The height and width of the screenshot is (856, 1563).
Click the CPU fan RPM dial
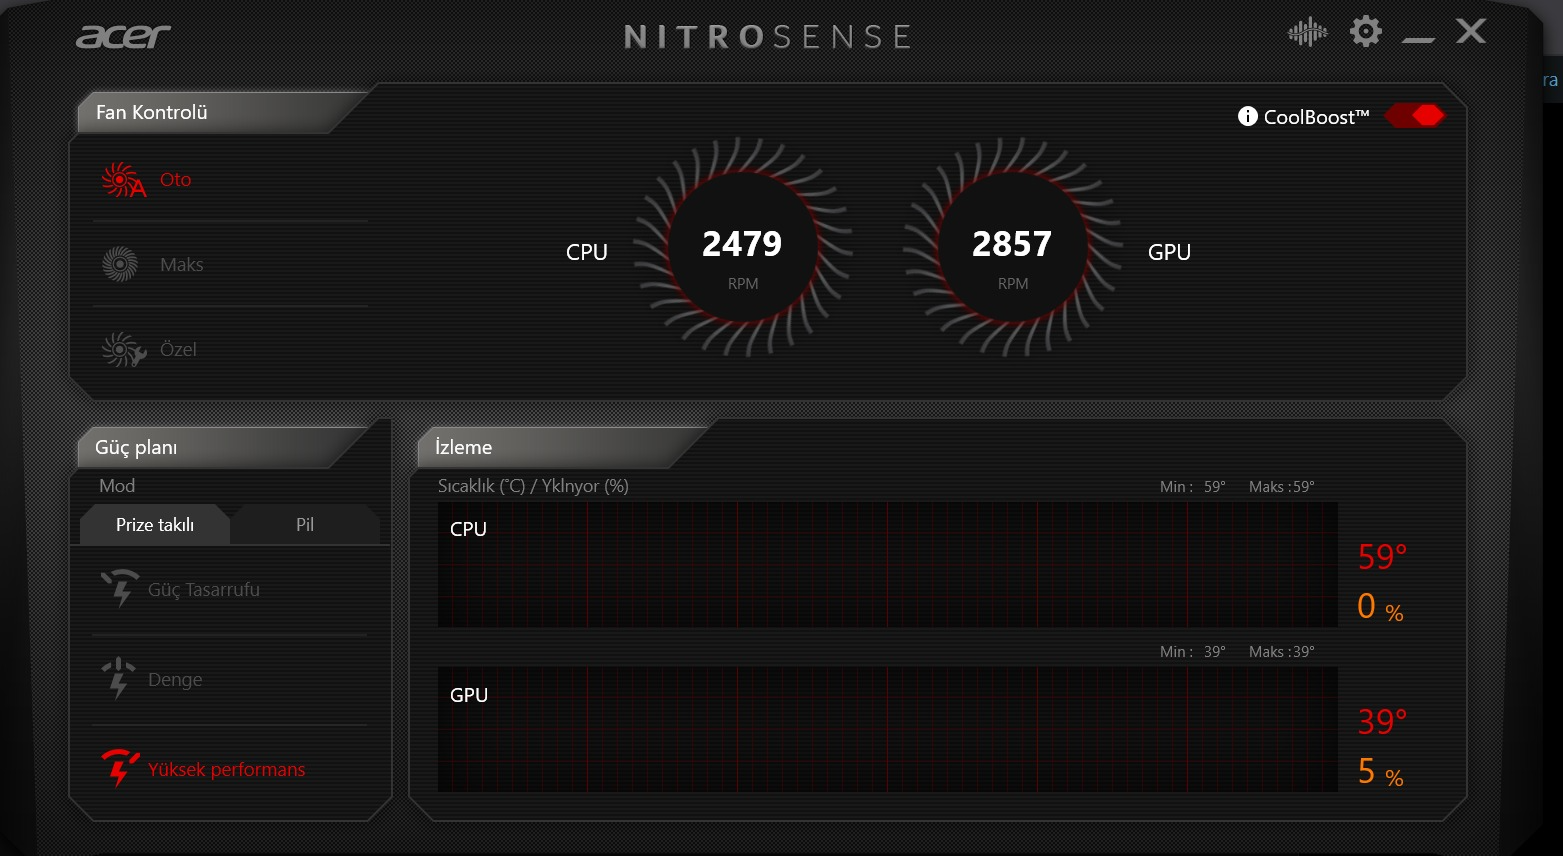click(x=743, y=248)
